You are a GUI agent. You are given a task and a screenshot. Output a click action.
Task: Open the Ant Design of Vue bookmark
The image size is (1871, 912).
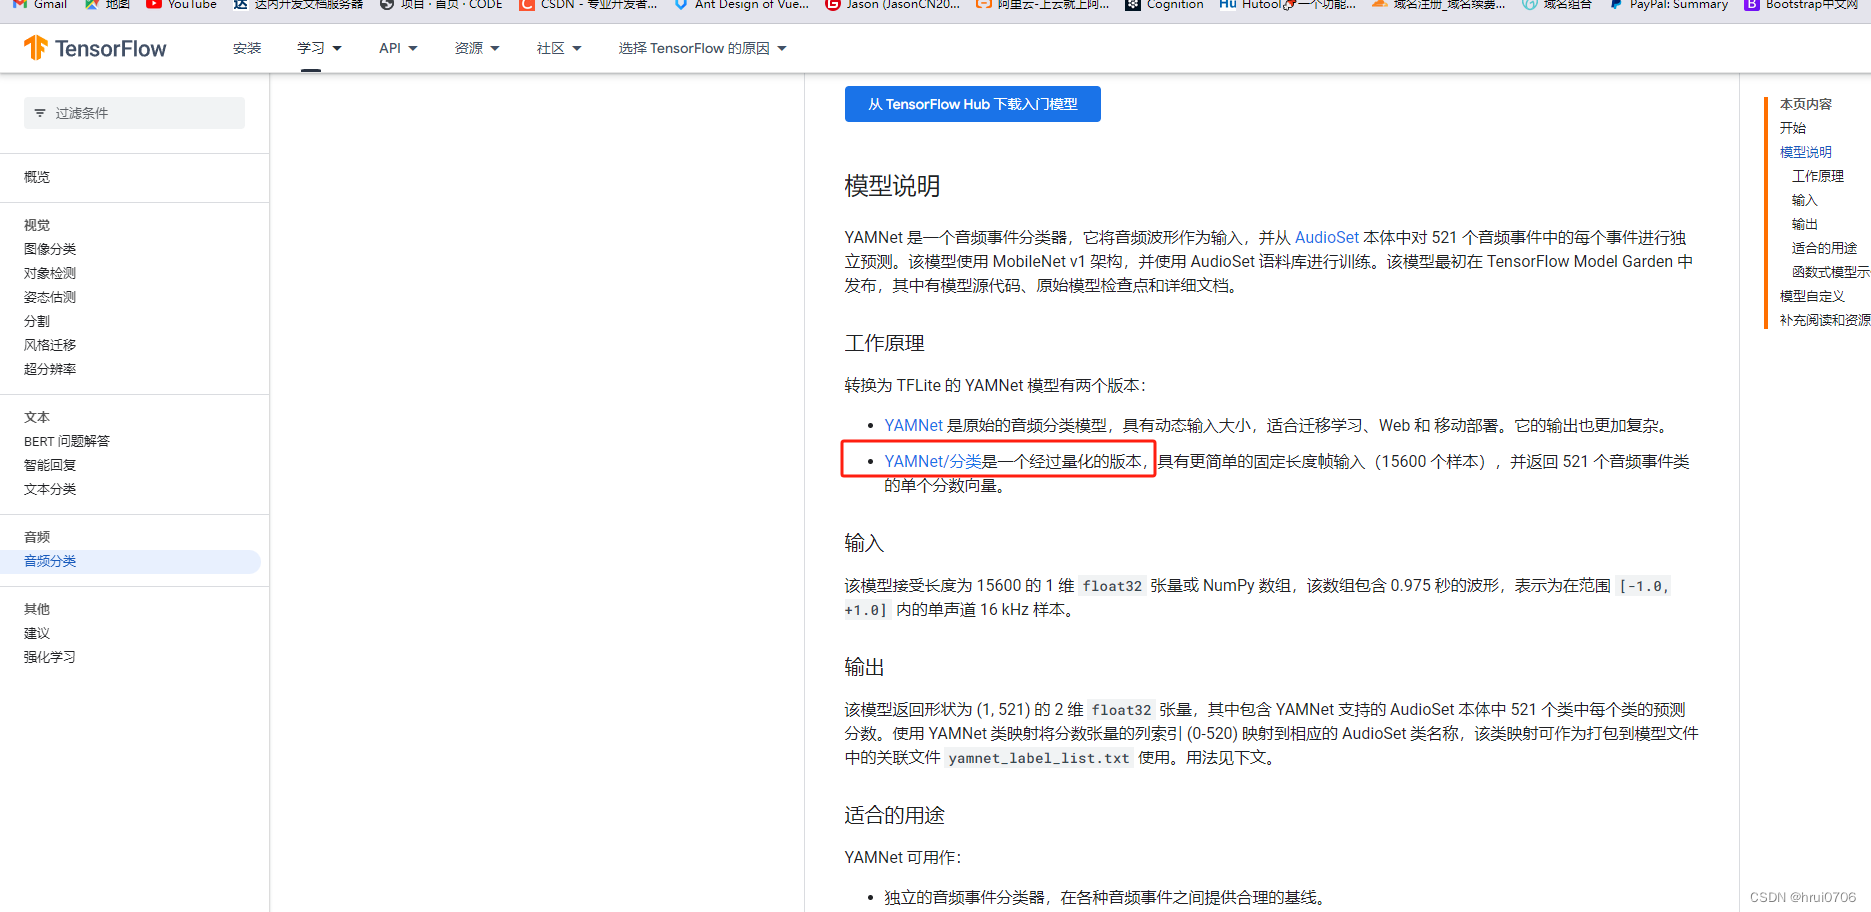pos(741,5)
